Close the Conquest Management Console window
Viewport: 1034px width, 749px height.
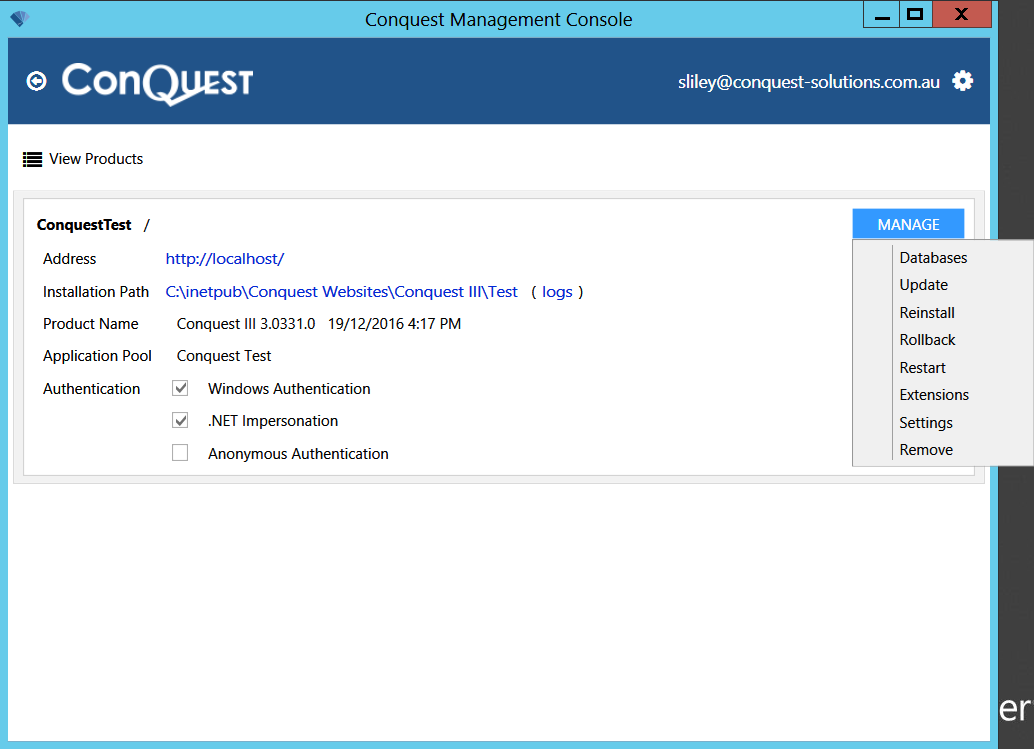(961, 15)
